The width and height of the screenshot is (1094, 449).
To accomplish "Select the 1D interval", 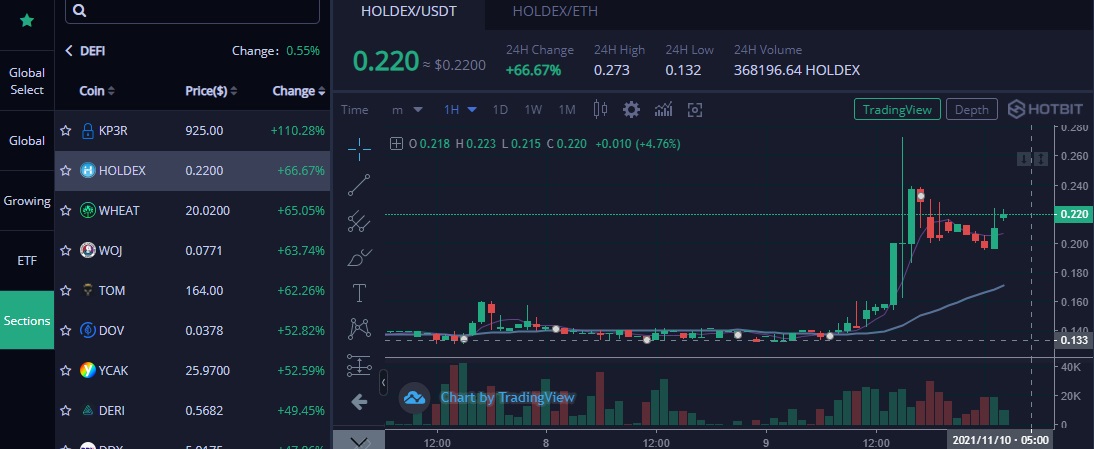I will click(500, 109).
